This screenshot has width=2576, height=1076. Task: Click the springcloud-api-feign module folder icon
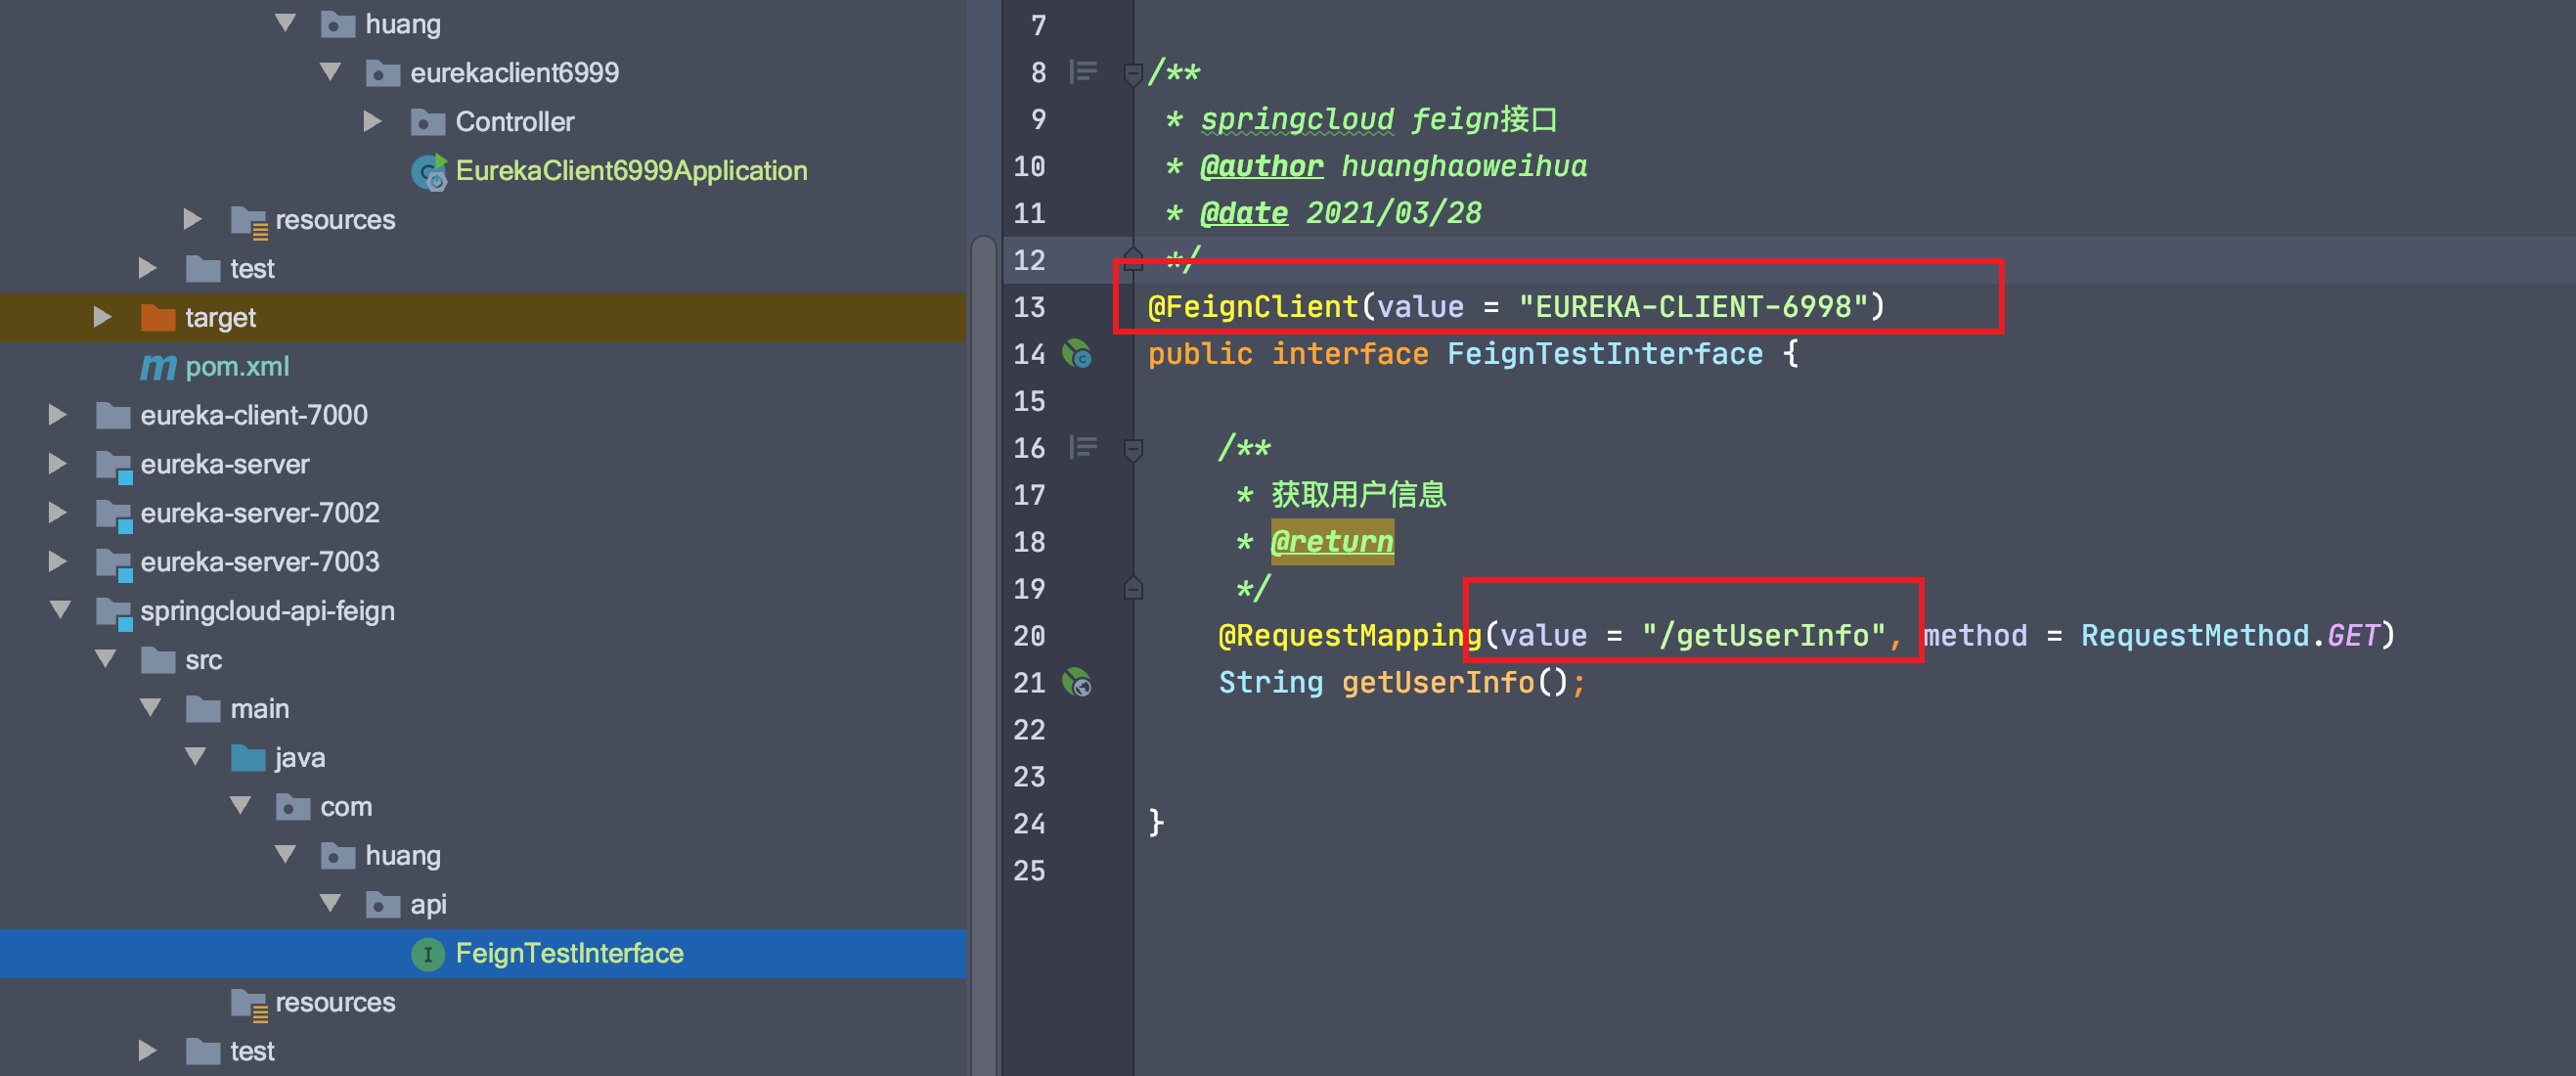[x=114, y=613]
